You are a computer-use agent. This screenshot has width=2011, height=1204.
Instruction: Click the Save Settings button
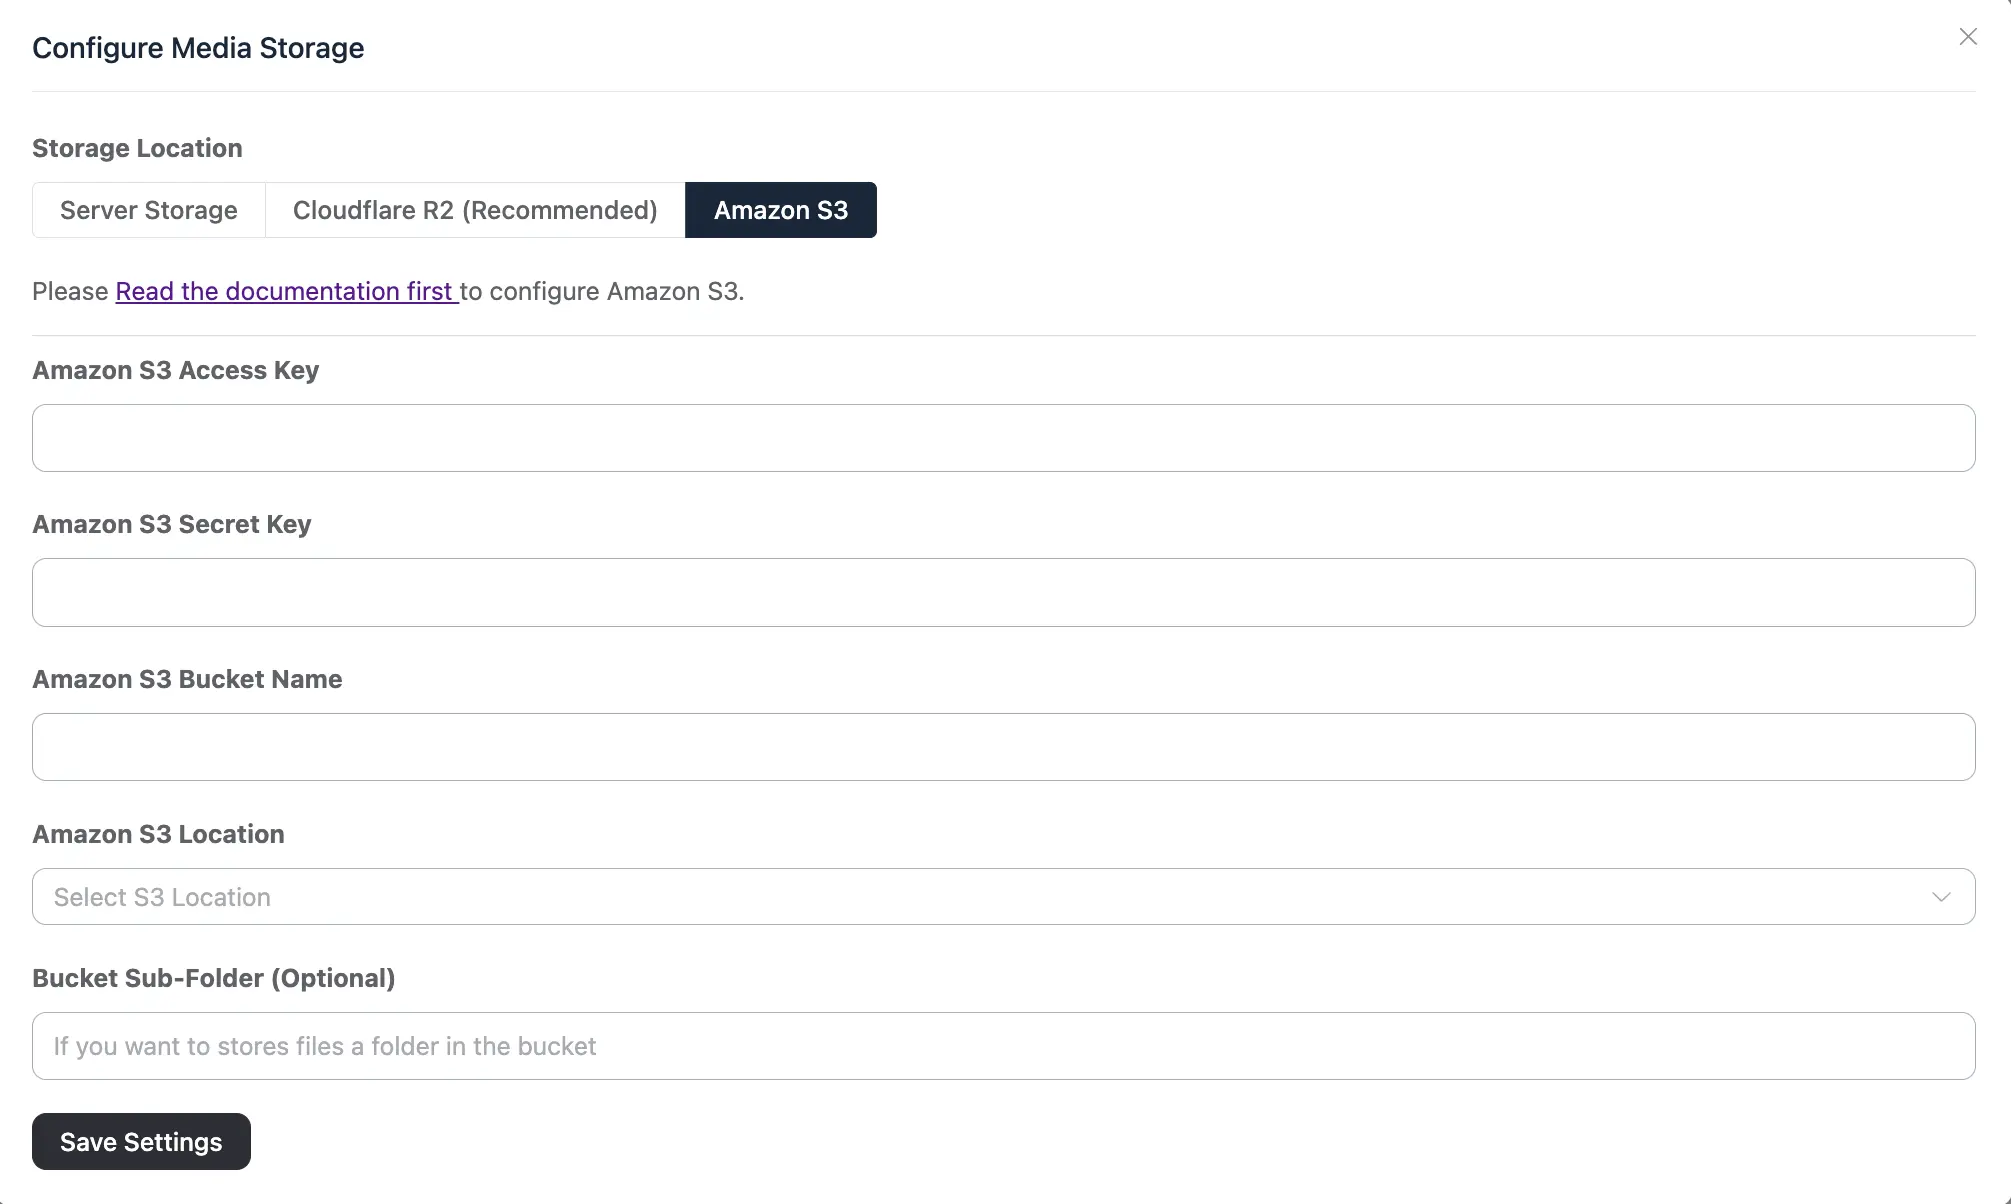[x=141, y=1141]
